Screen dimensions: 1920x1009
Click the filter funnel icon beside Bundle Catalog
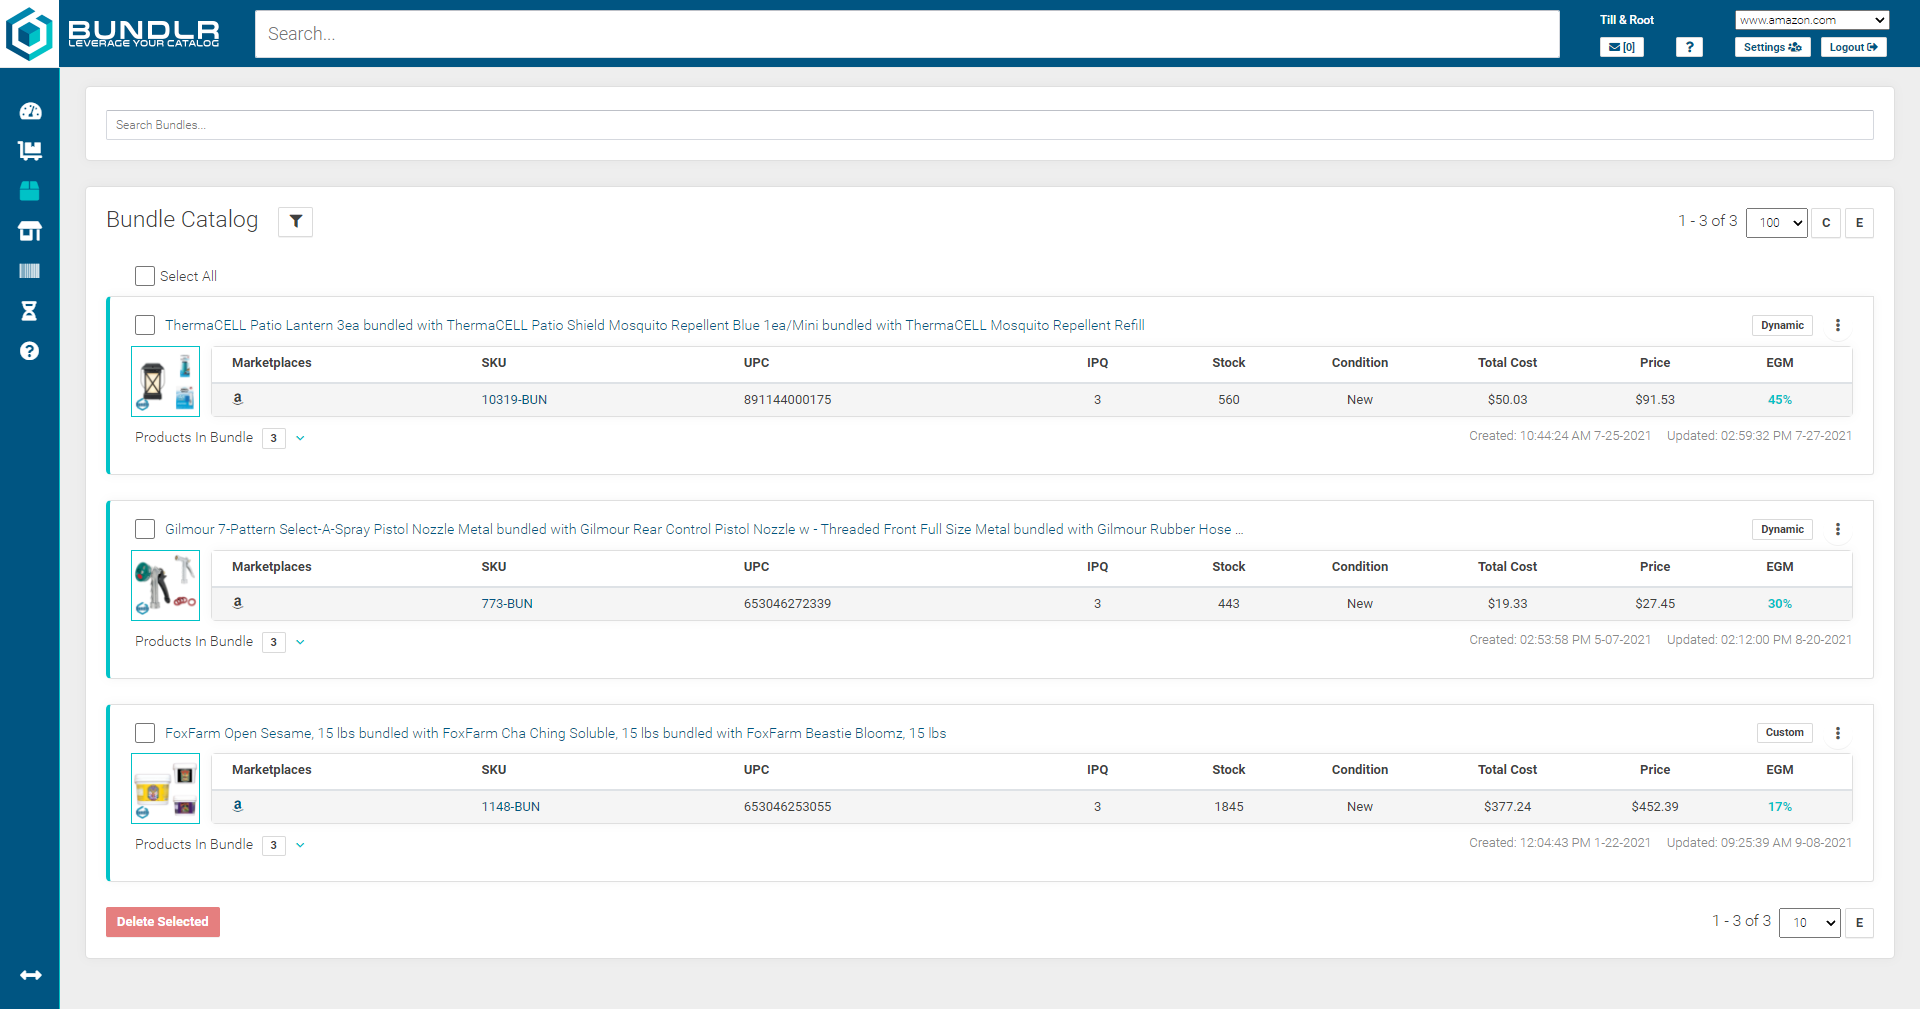[x=295, y=222]
